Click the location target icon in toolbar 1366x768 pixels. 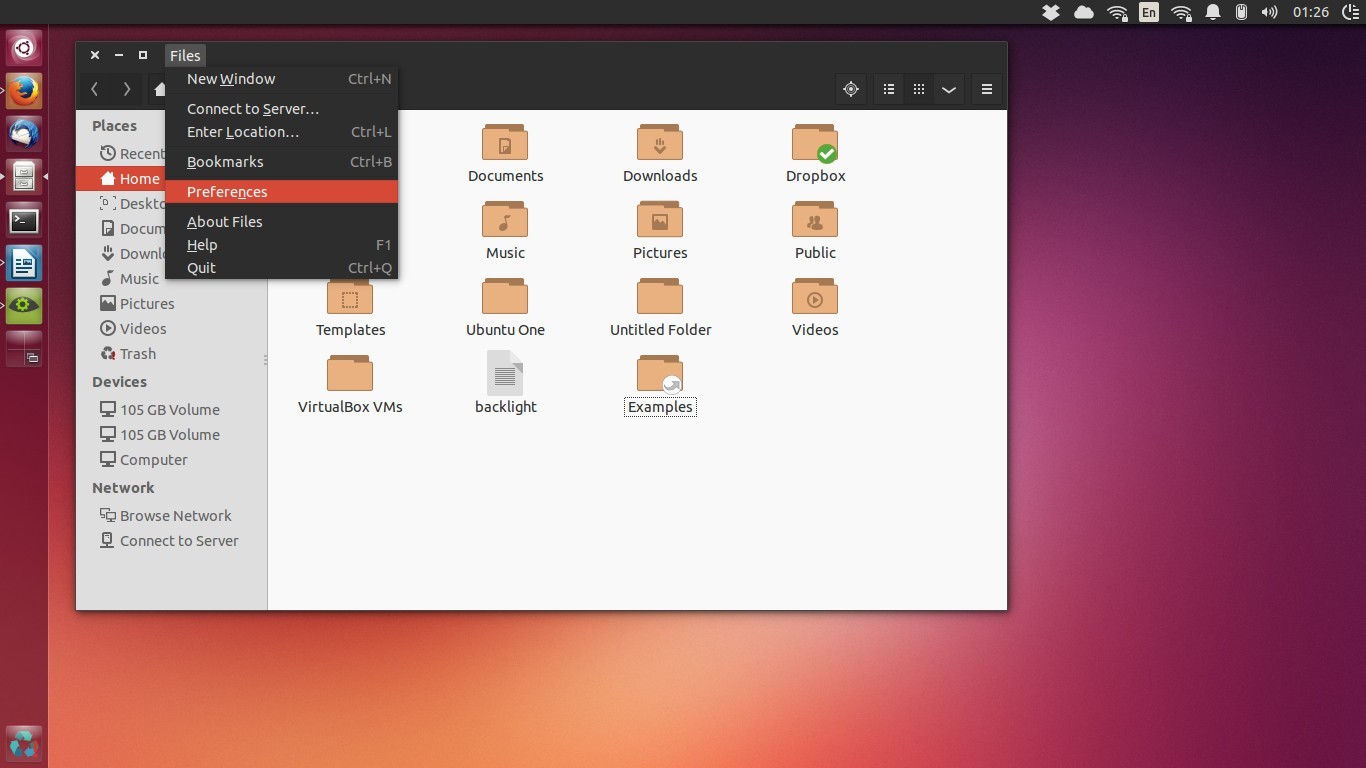click(851, 89)
